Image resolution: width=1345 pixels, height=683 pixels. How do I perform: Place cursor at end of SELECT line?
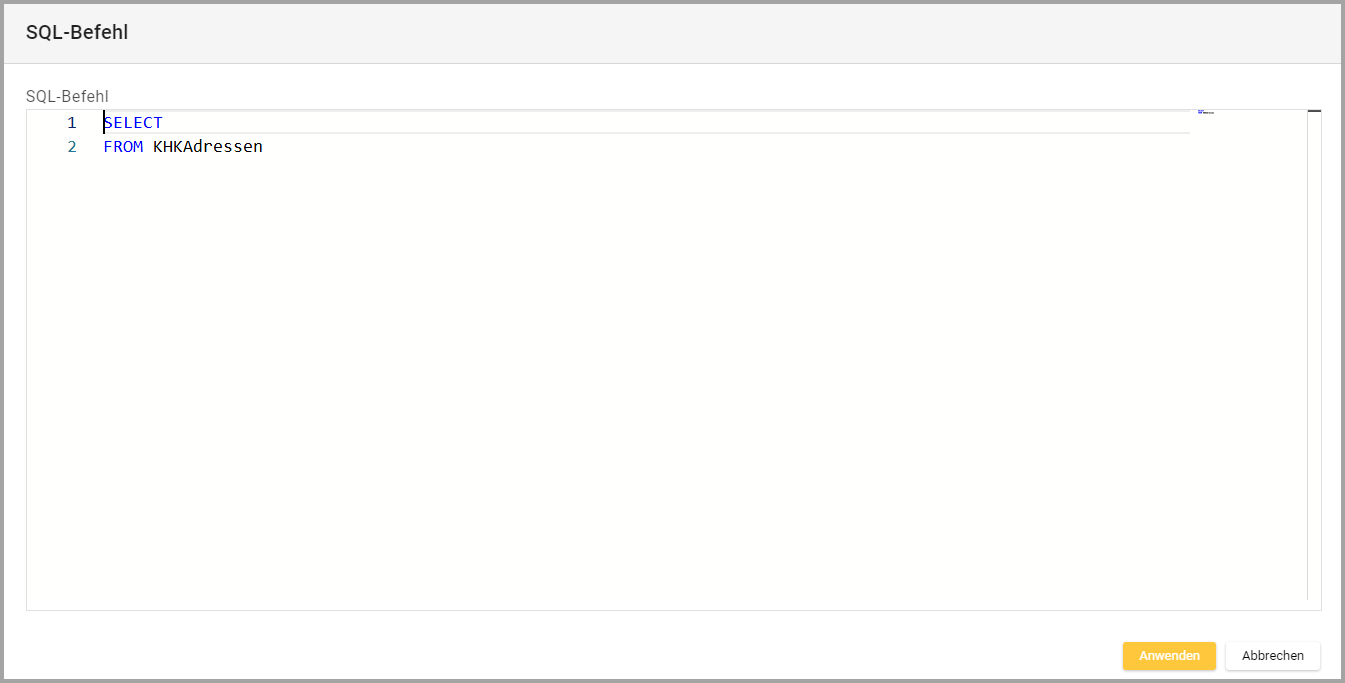pyautogui.click(x=164, y=123)
